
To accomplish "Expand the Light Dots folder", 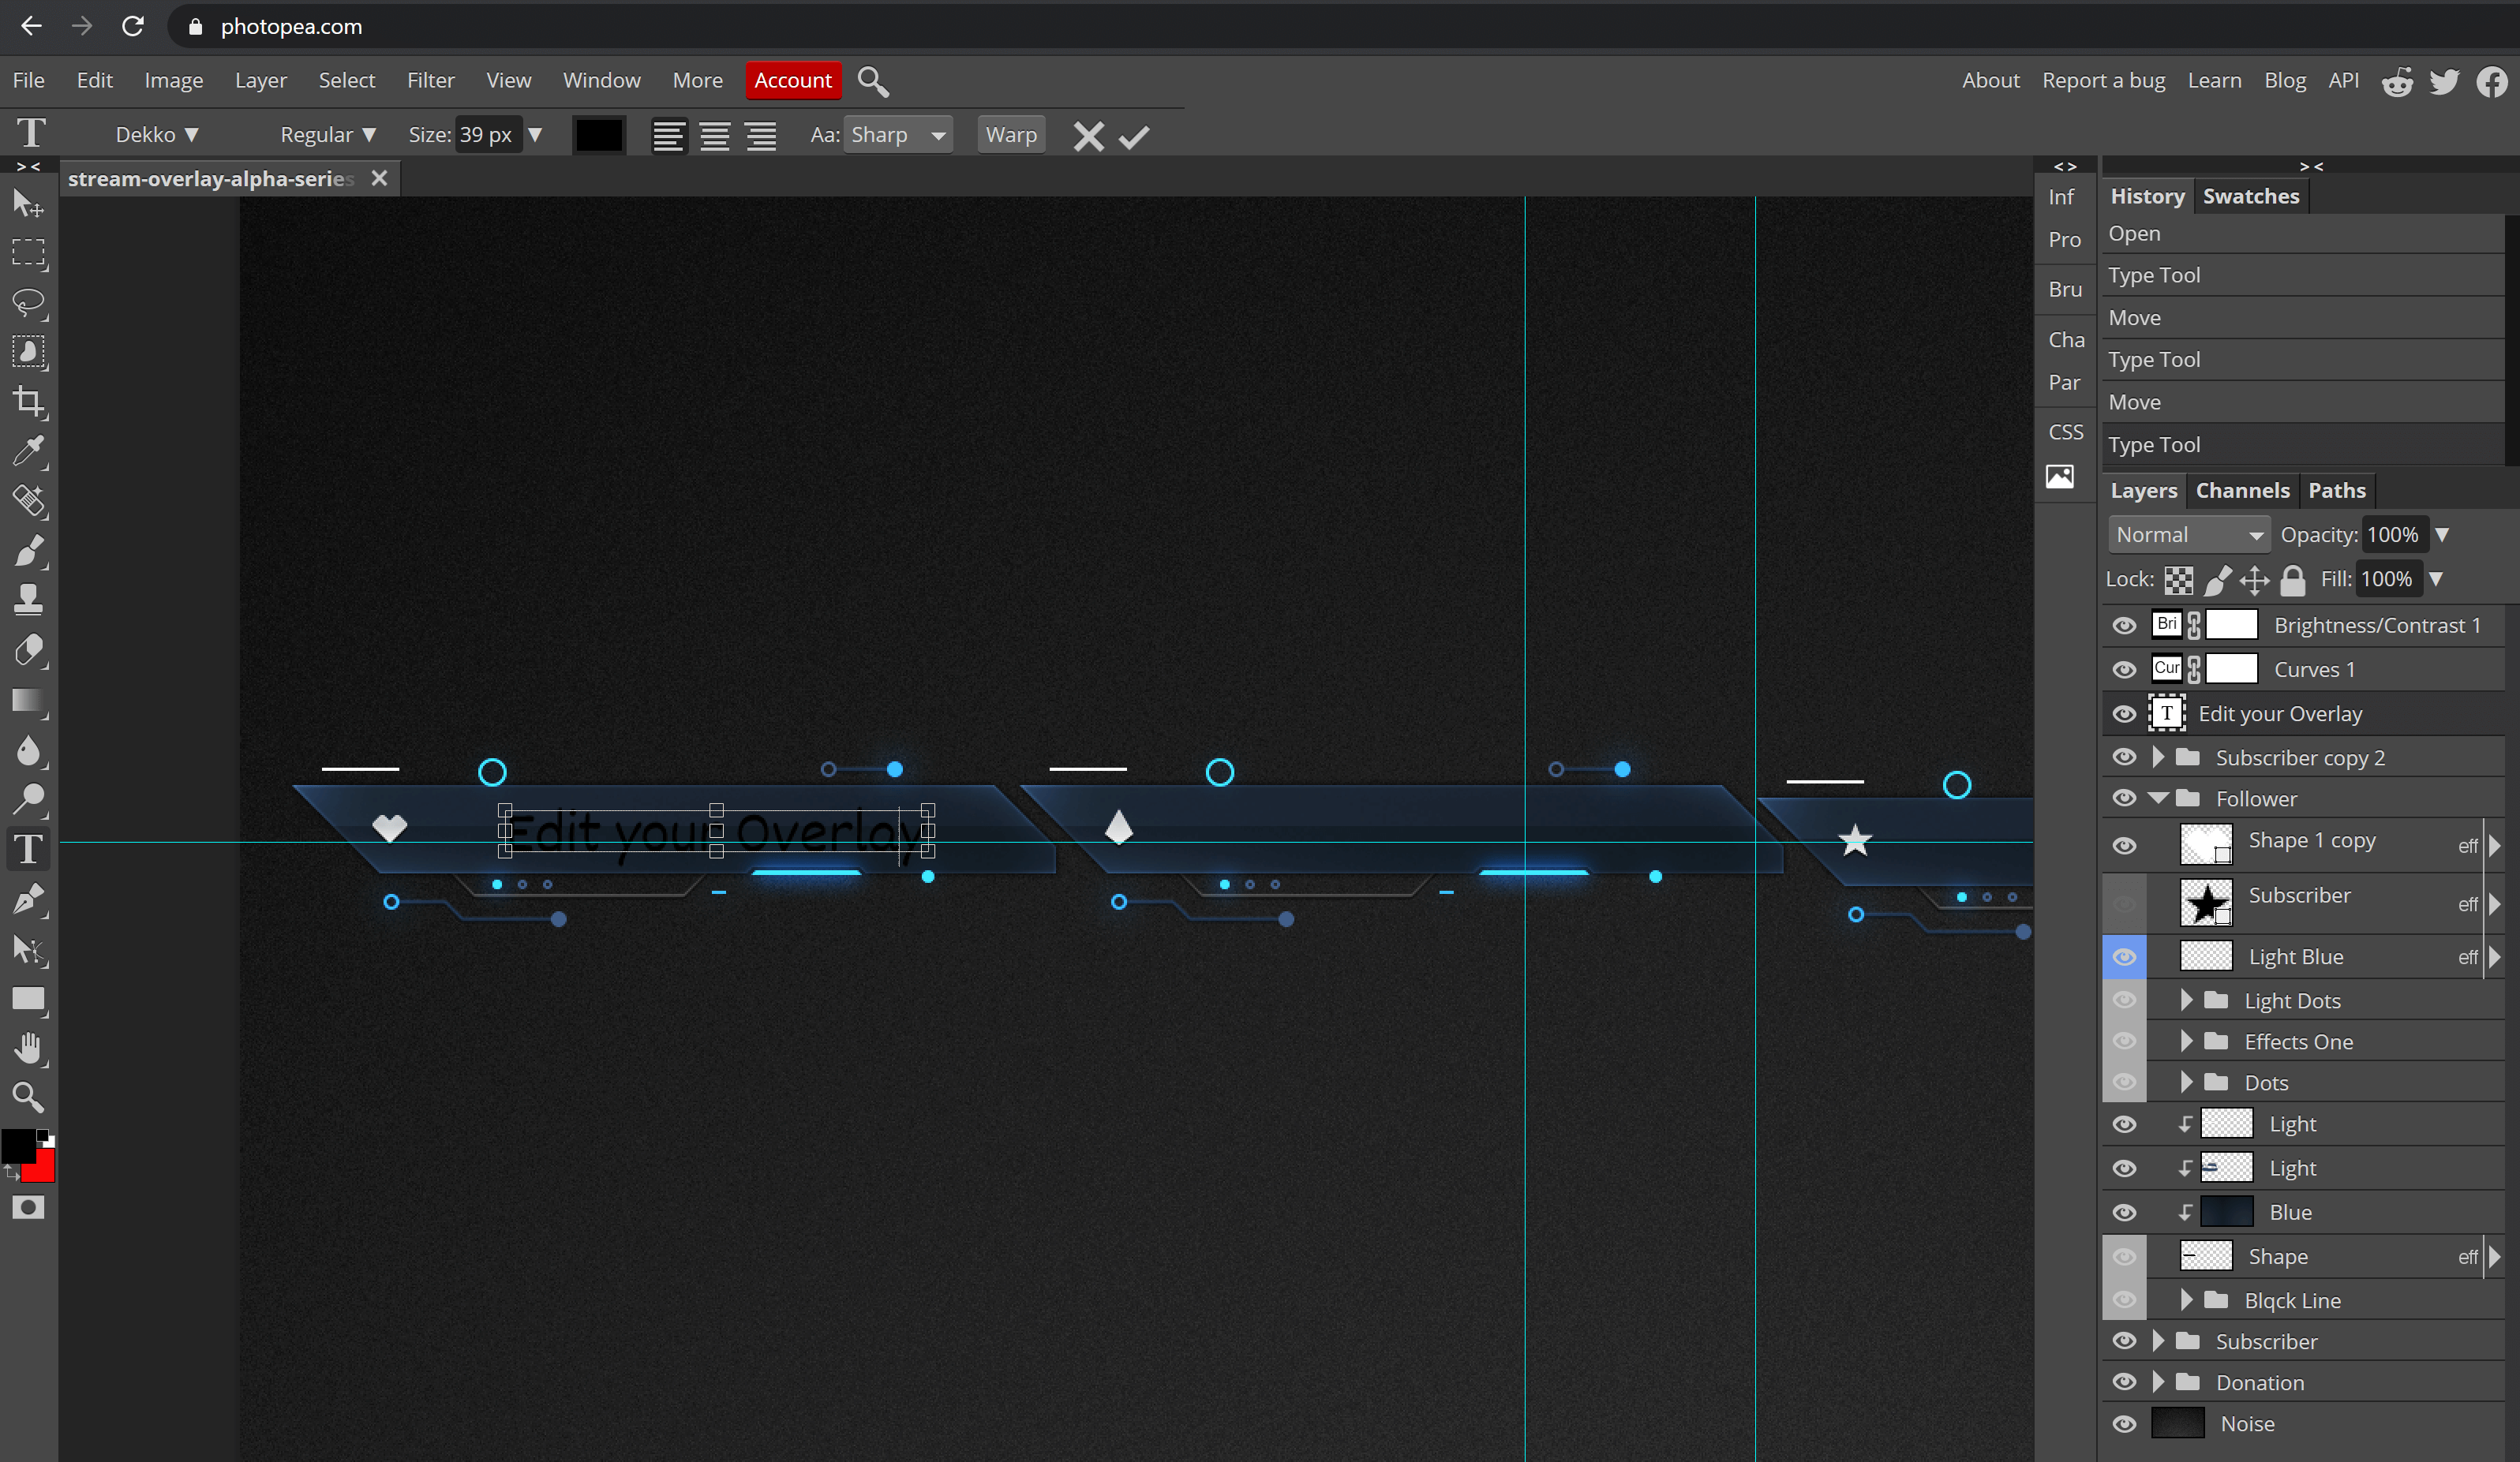I will 2186,1001.
